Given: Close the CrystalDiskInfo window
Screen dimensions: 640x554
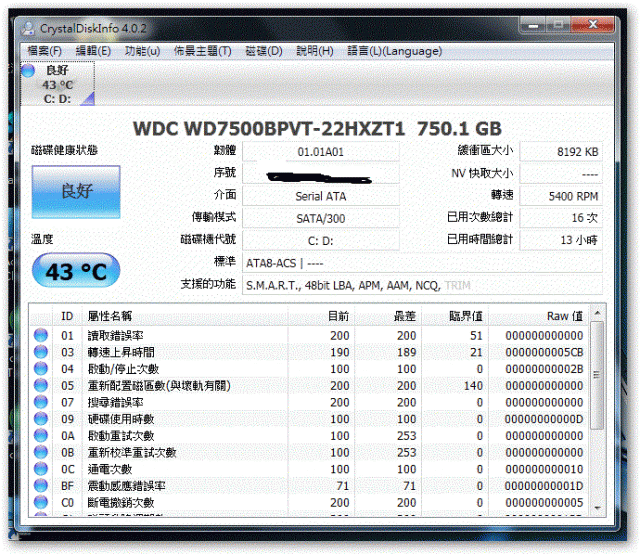Looking at the screenshot, I should 593,25.
